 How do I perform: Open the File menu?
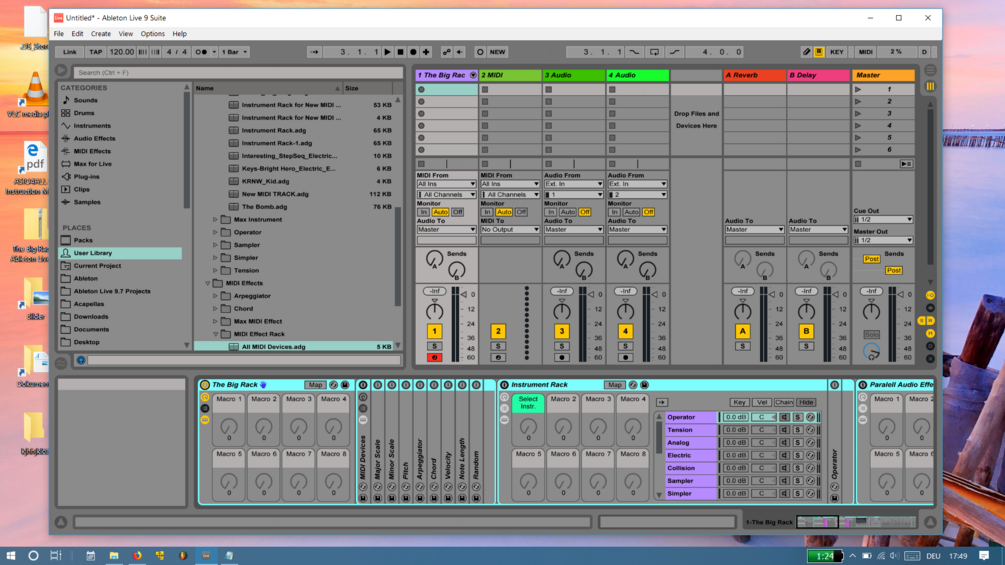point(58,33)
